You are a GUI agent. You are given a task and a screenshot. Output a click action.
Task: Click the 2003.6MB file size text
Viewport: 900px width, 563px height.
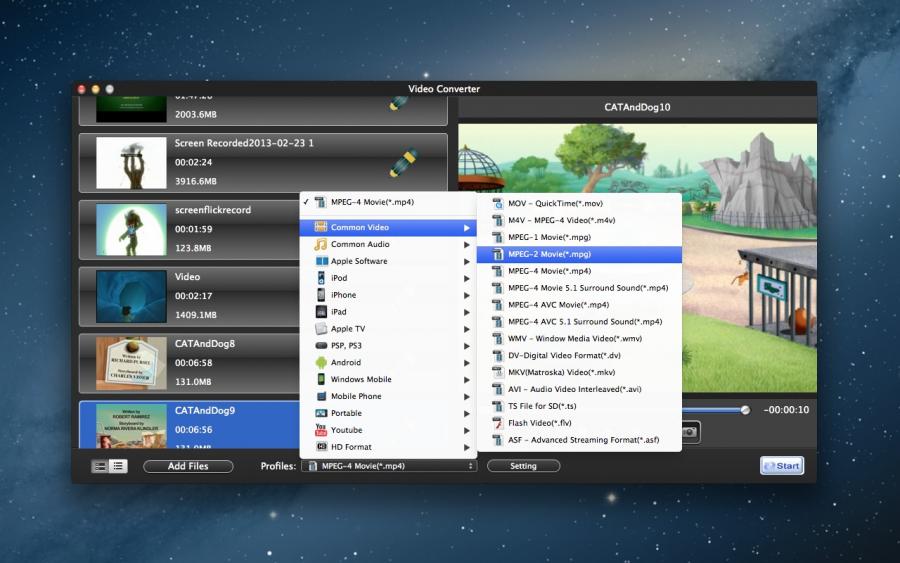pyautogui.click(x=196, y=115)
